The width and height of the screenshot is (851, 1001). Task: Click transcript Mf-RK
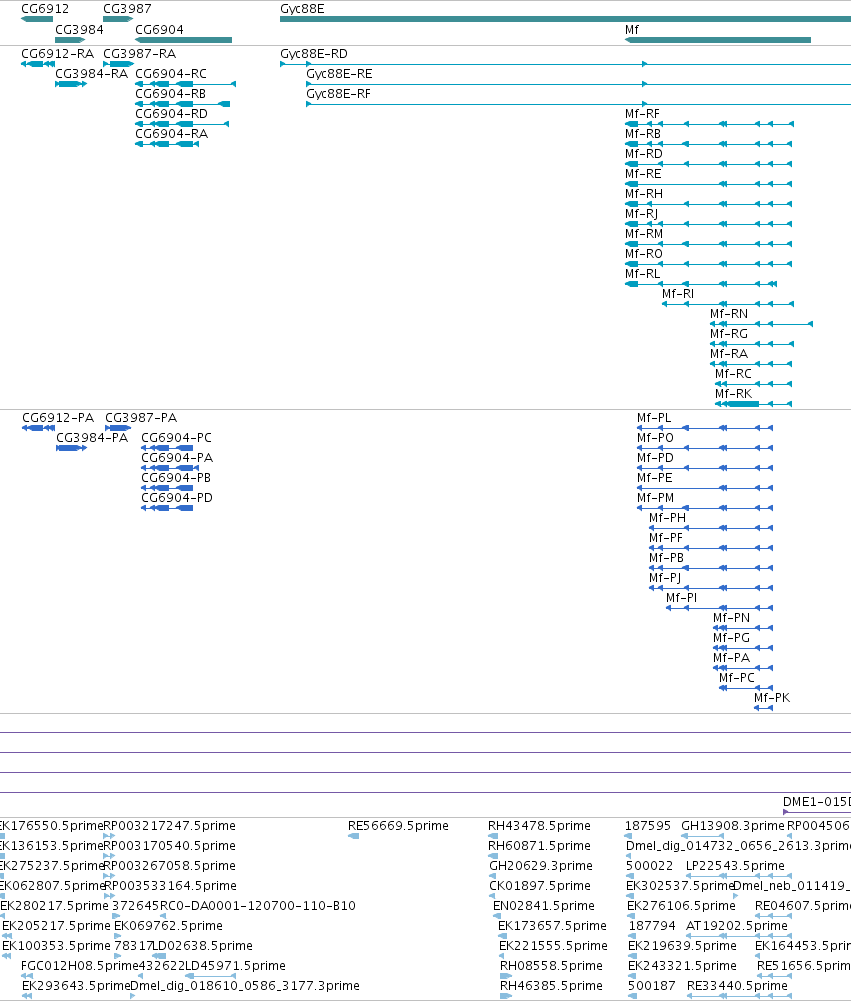[733, 394]
